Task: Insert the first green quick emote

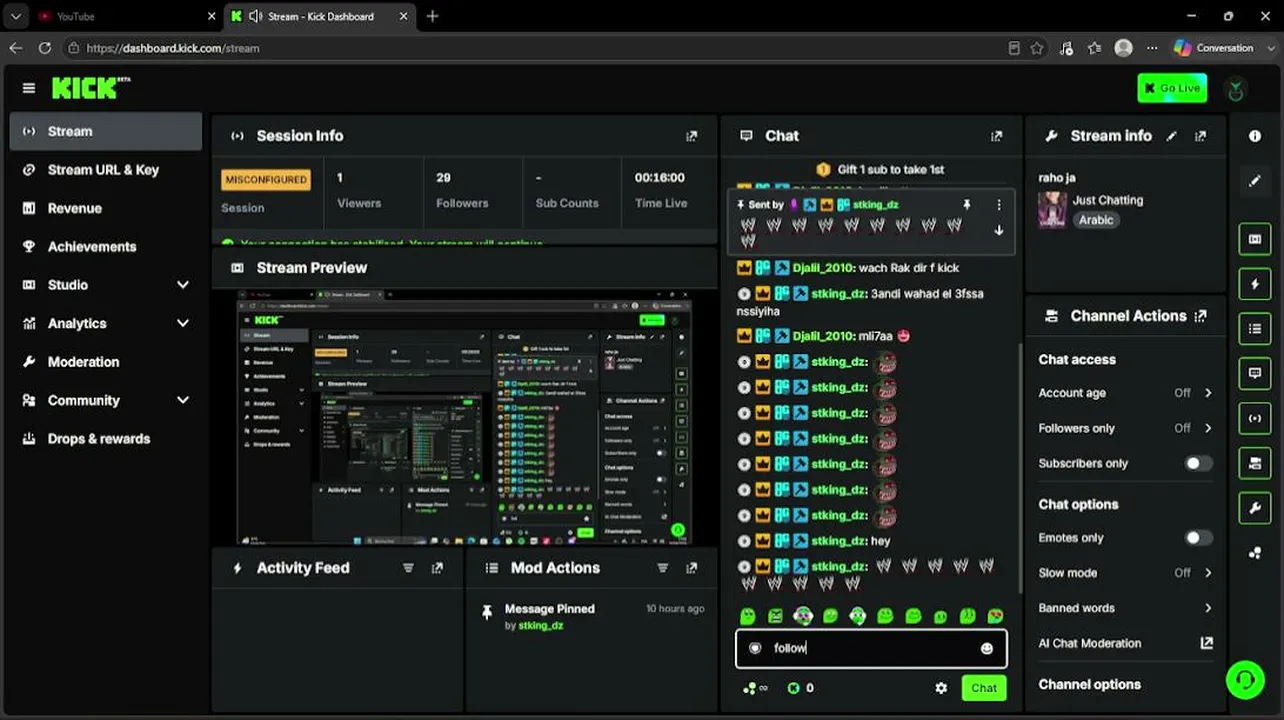Action: click(x=747, y=616)
